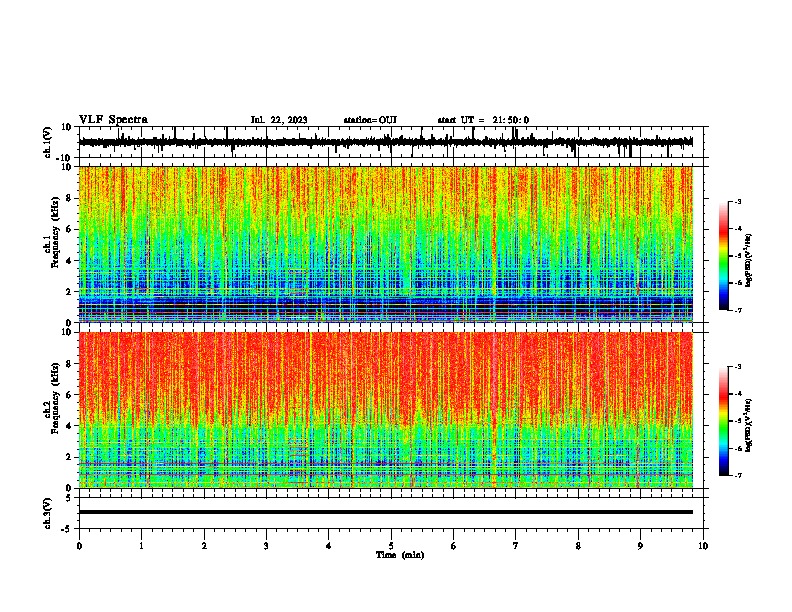Click the ch.3 flat black voltage trace
The image size is (792, 612).
point(386,512)
